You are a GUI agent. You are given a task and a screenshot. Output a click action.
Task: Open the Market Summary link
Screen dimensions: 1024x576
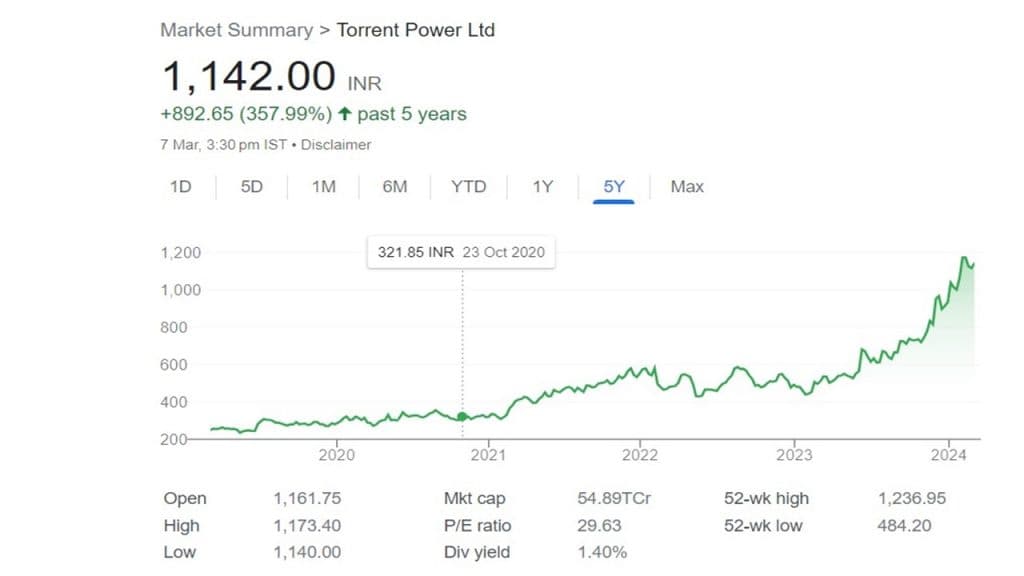[x=236, y=30]
